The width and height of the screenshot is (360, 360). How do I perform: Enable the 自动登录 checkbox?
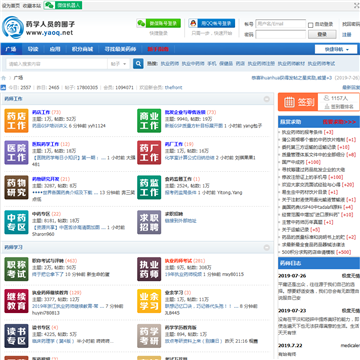click(x=311, y=25)
